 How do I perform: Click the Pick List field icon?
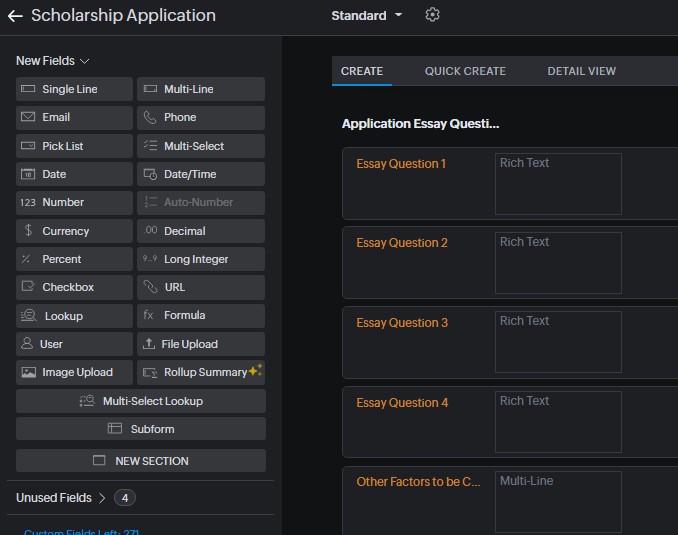tap(28, 146)
